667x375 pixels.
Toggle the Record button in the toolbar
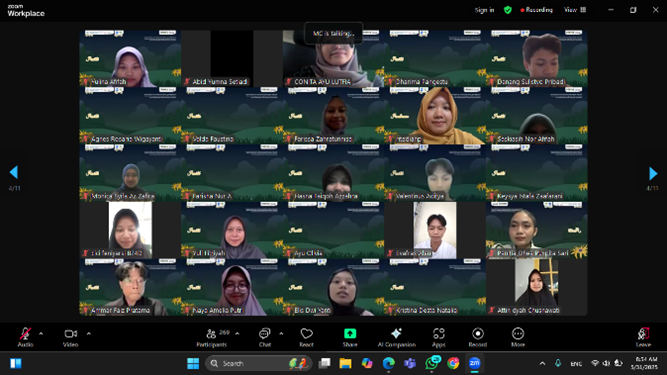pos(478,337)
